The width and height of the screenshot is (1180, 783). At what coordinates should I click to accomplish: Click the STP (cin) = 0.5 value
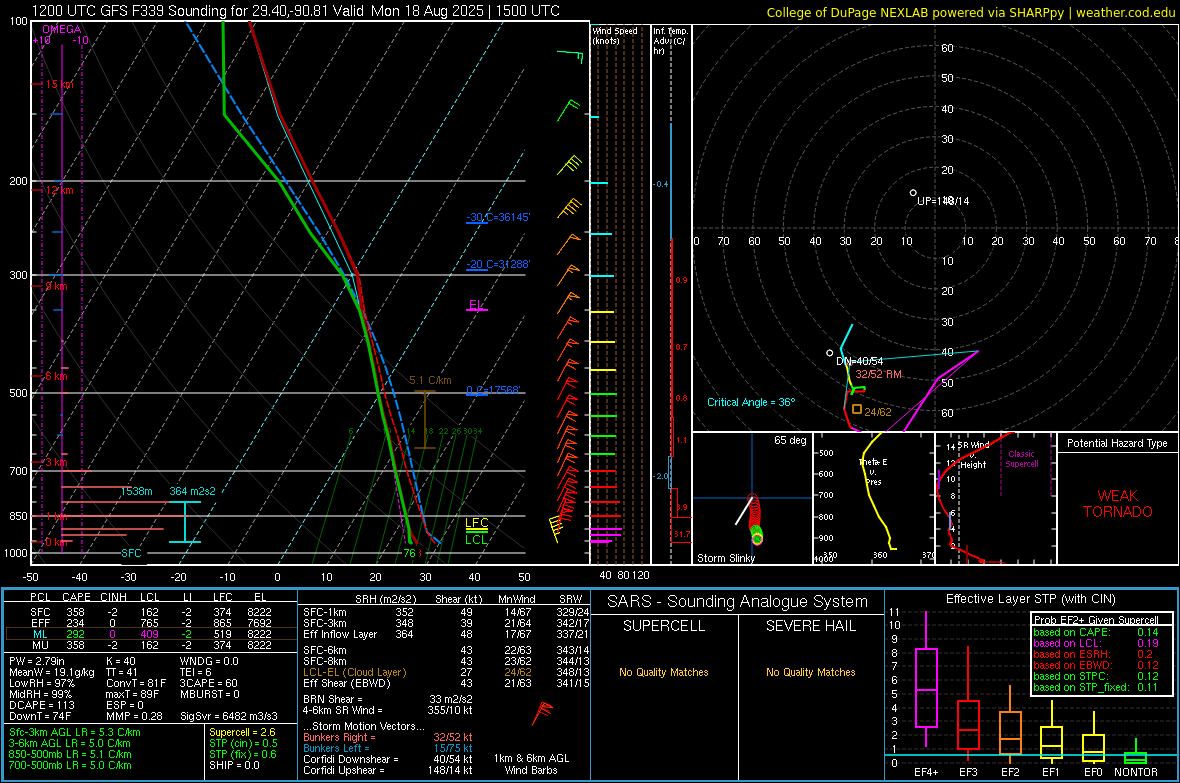coord(243,743)
